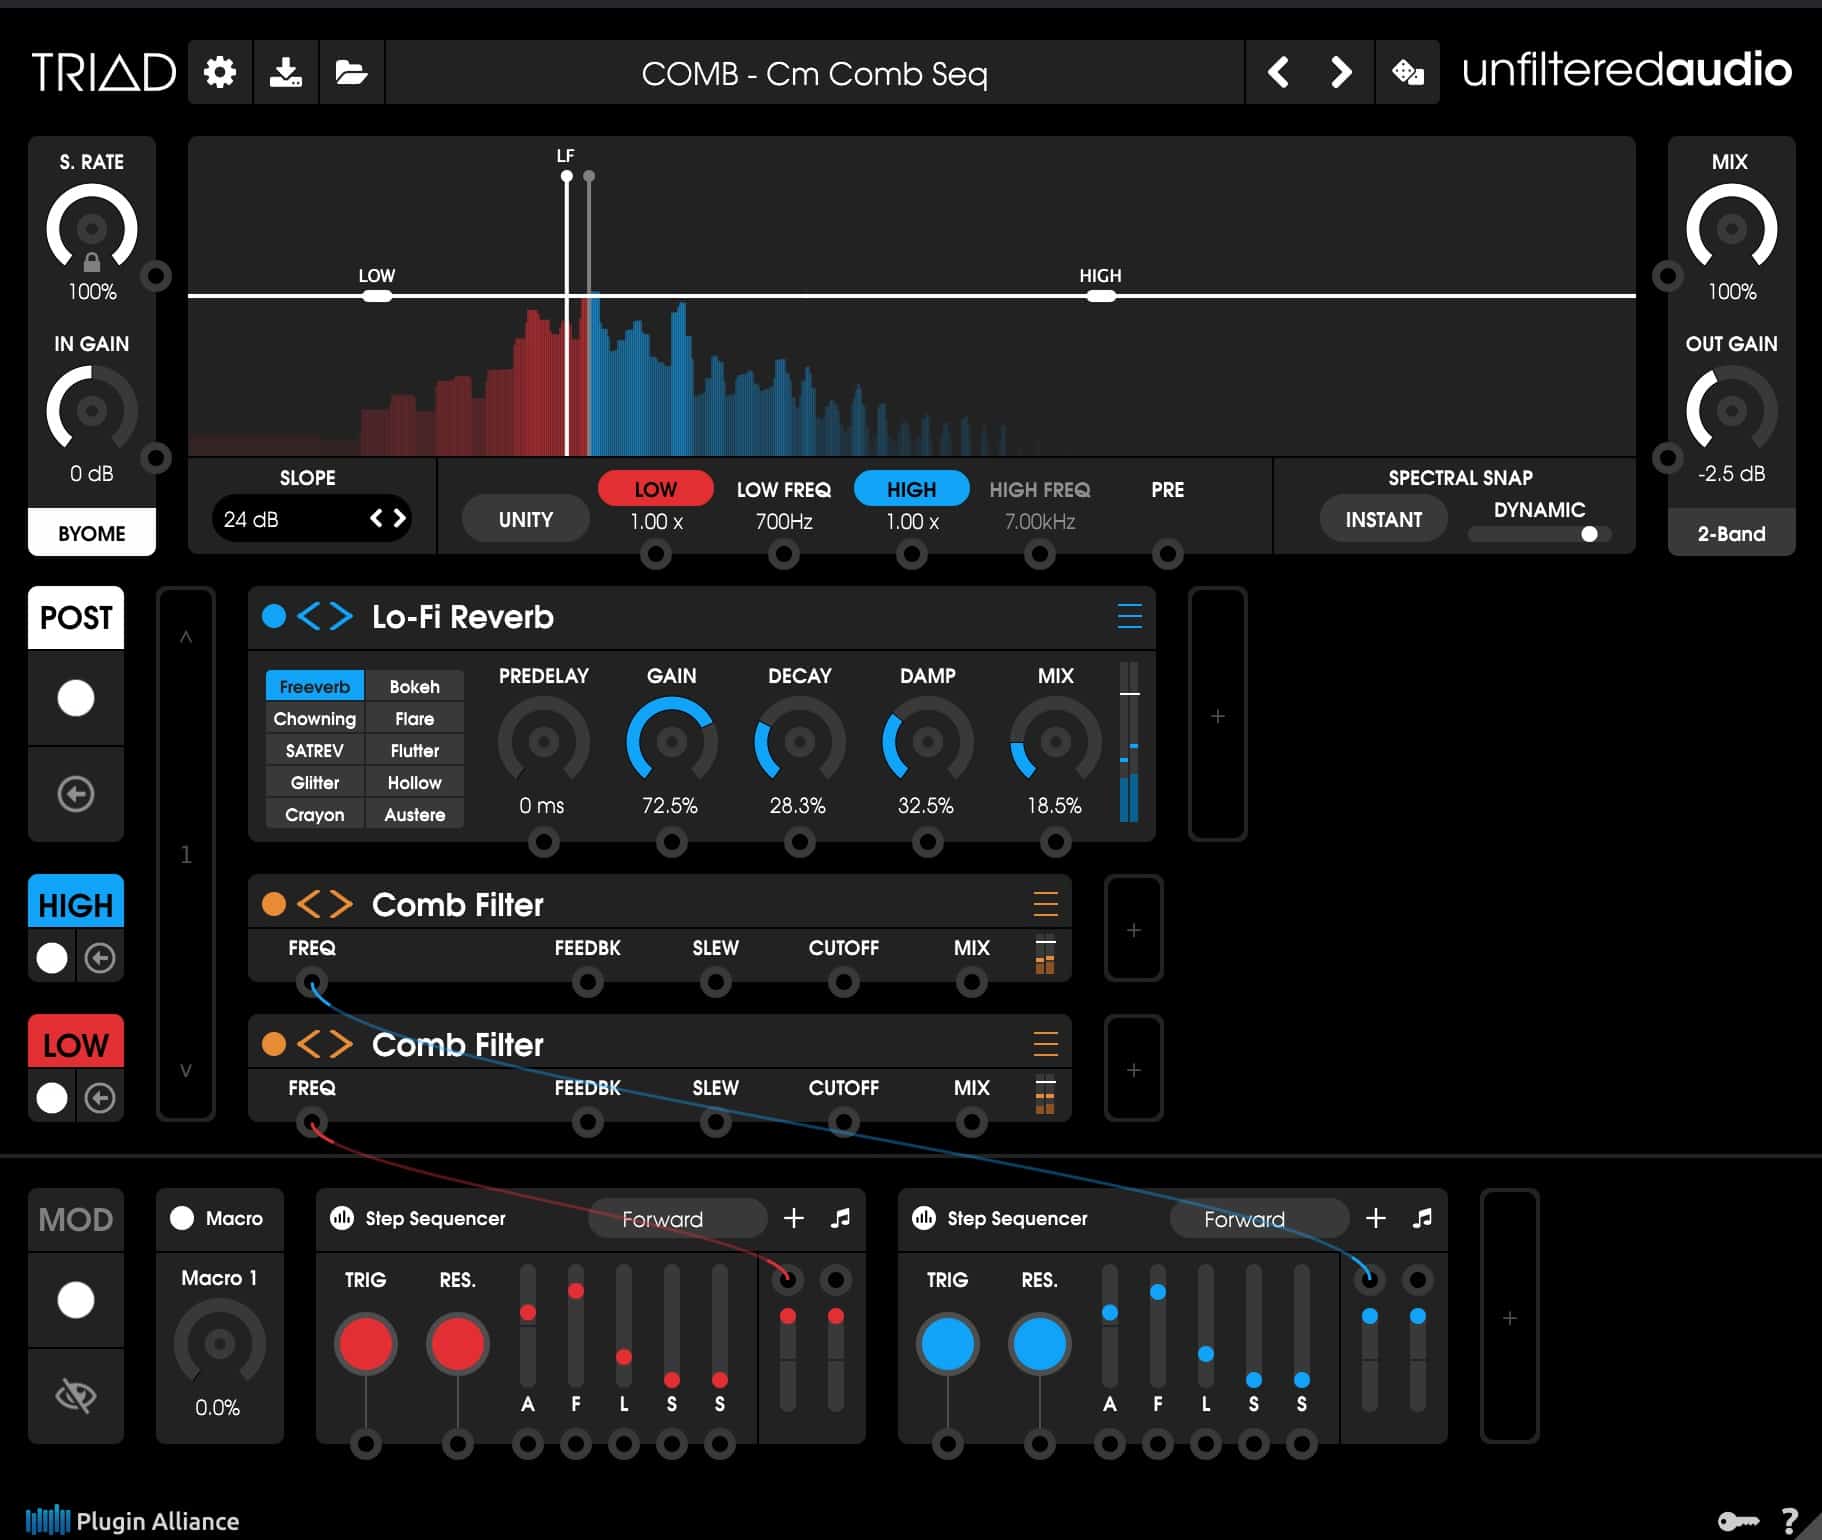Switch Lo-Fi Reverb to previous effect
The height and width of the screenshot is (1540, 1822).
point(309,616)
